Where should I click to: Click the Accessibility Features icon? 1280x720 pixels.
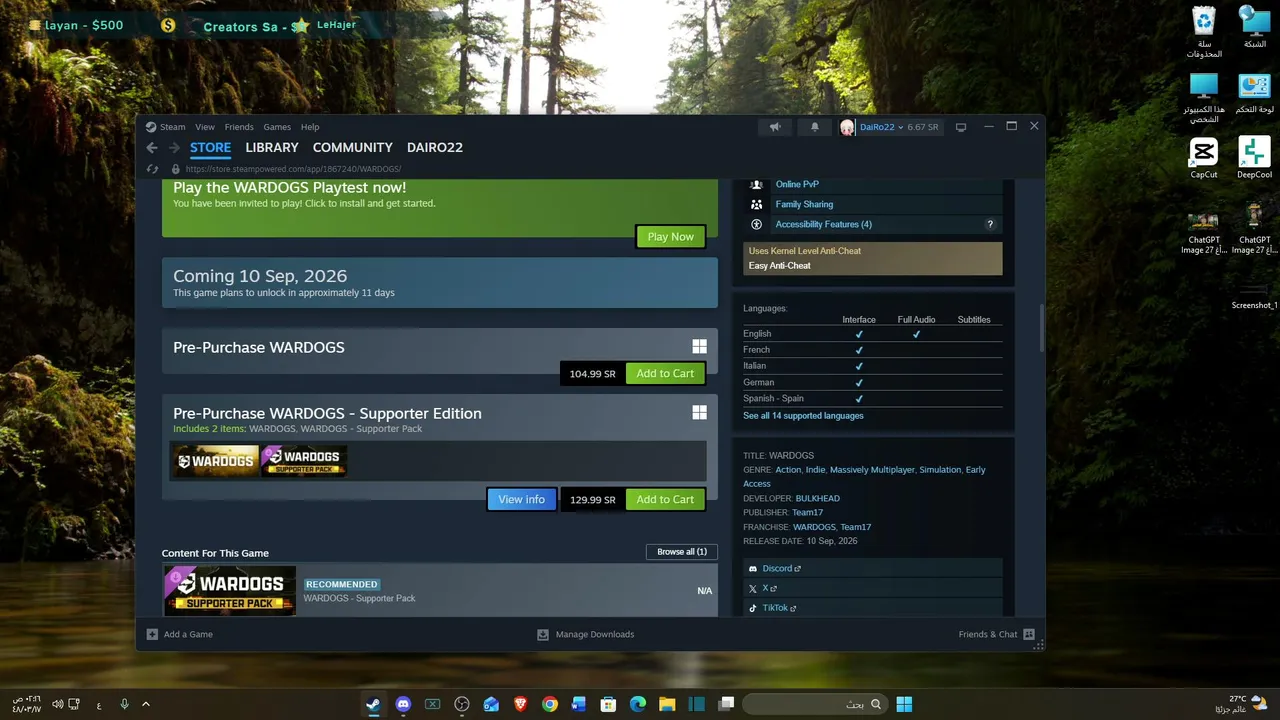(756, 224)
